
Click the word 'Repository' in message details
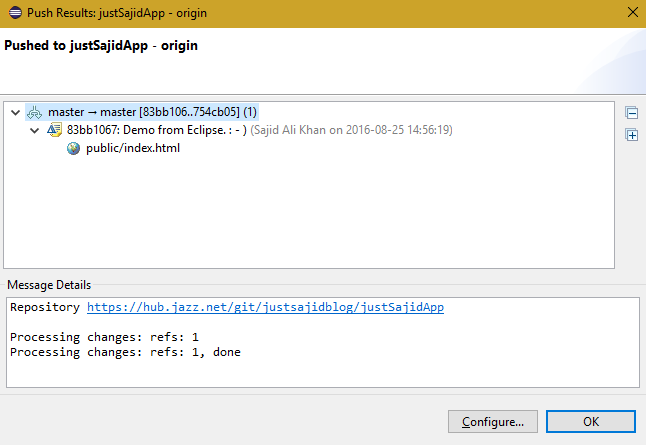coord(45,307)
